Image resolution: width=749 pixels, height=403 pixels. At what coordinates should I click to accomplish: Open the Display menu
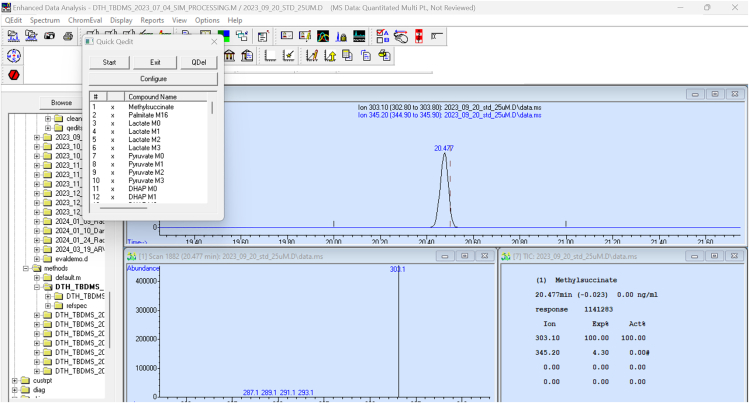coord(121,20)
